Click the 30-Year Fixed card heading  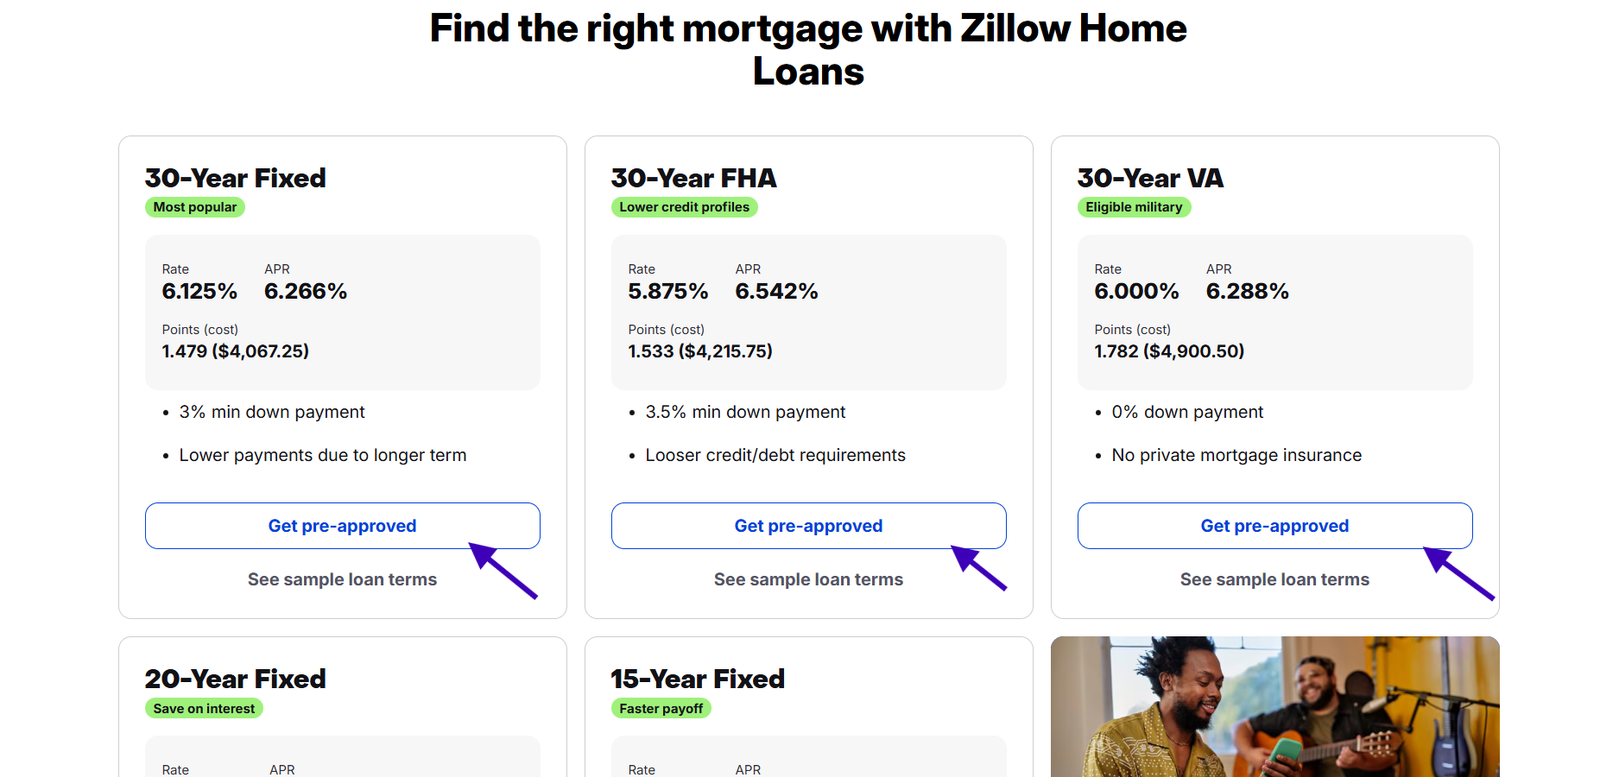click(x=235, y=178)
